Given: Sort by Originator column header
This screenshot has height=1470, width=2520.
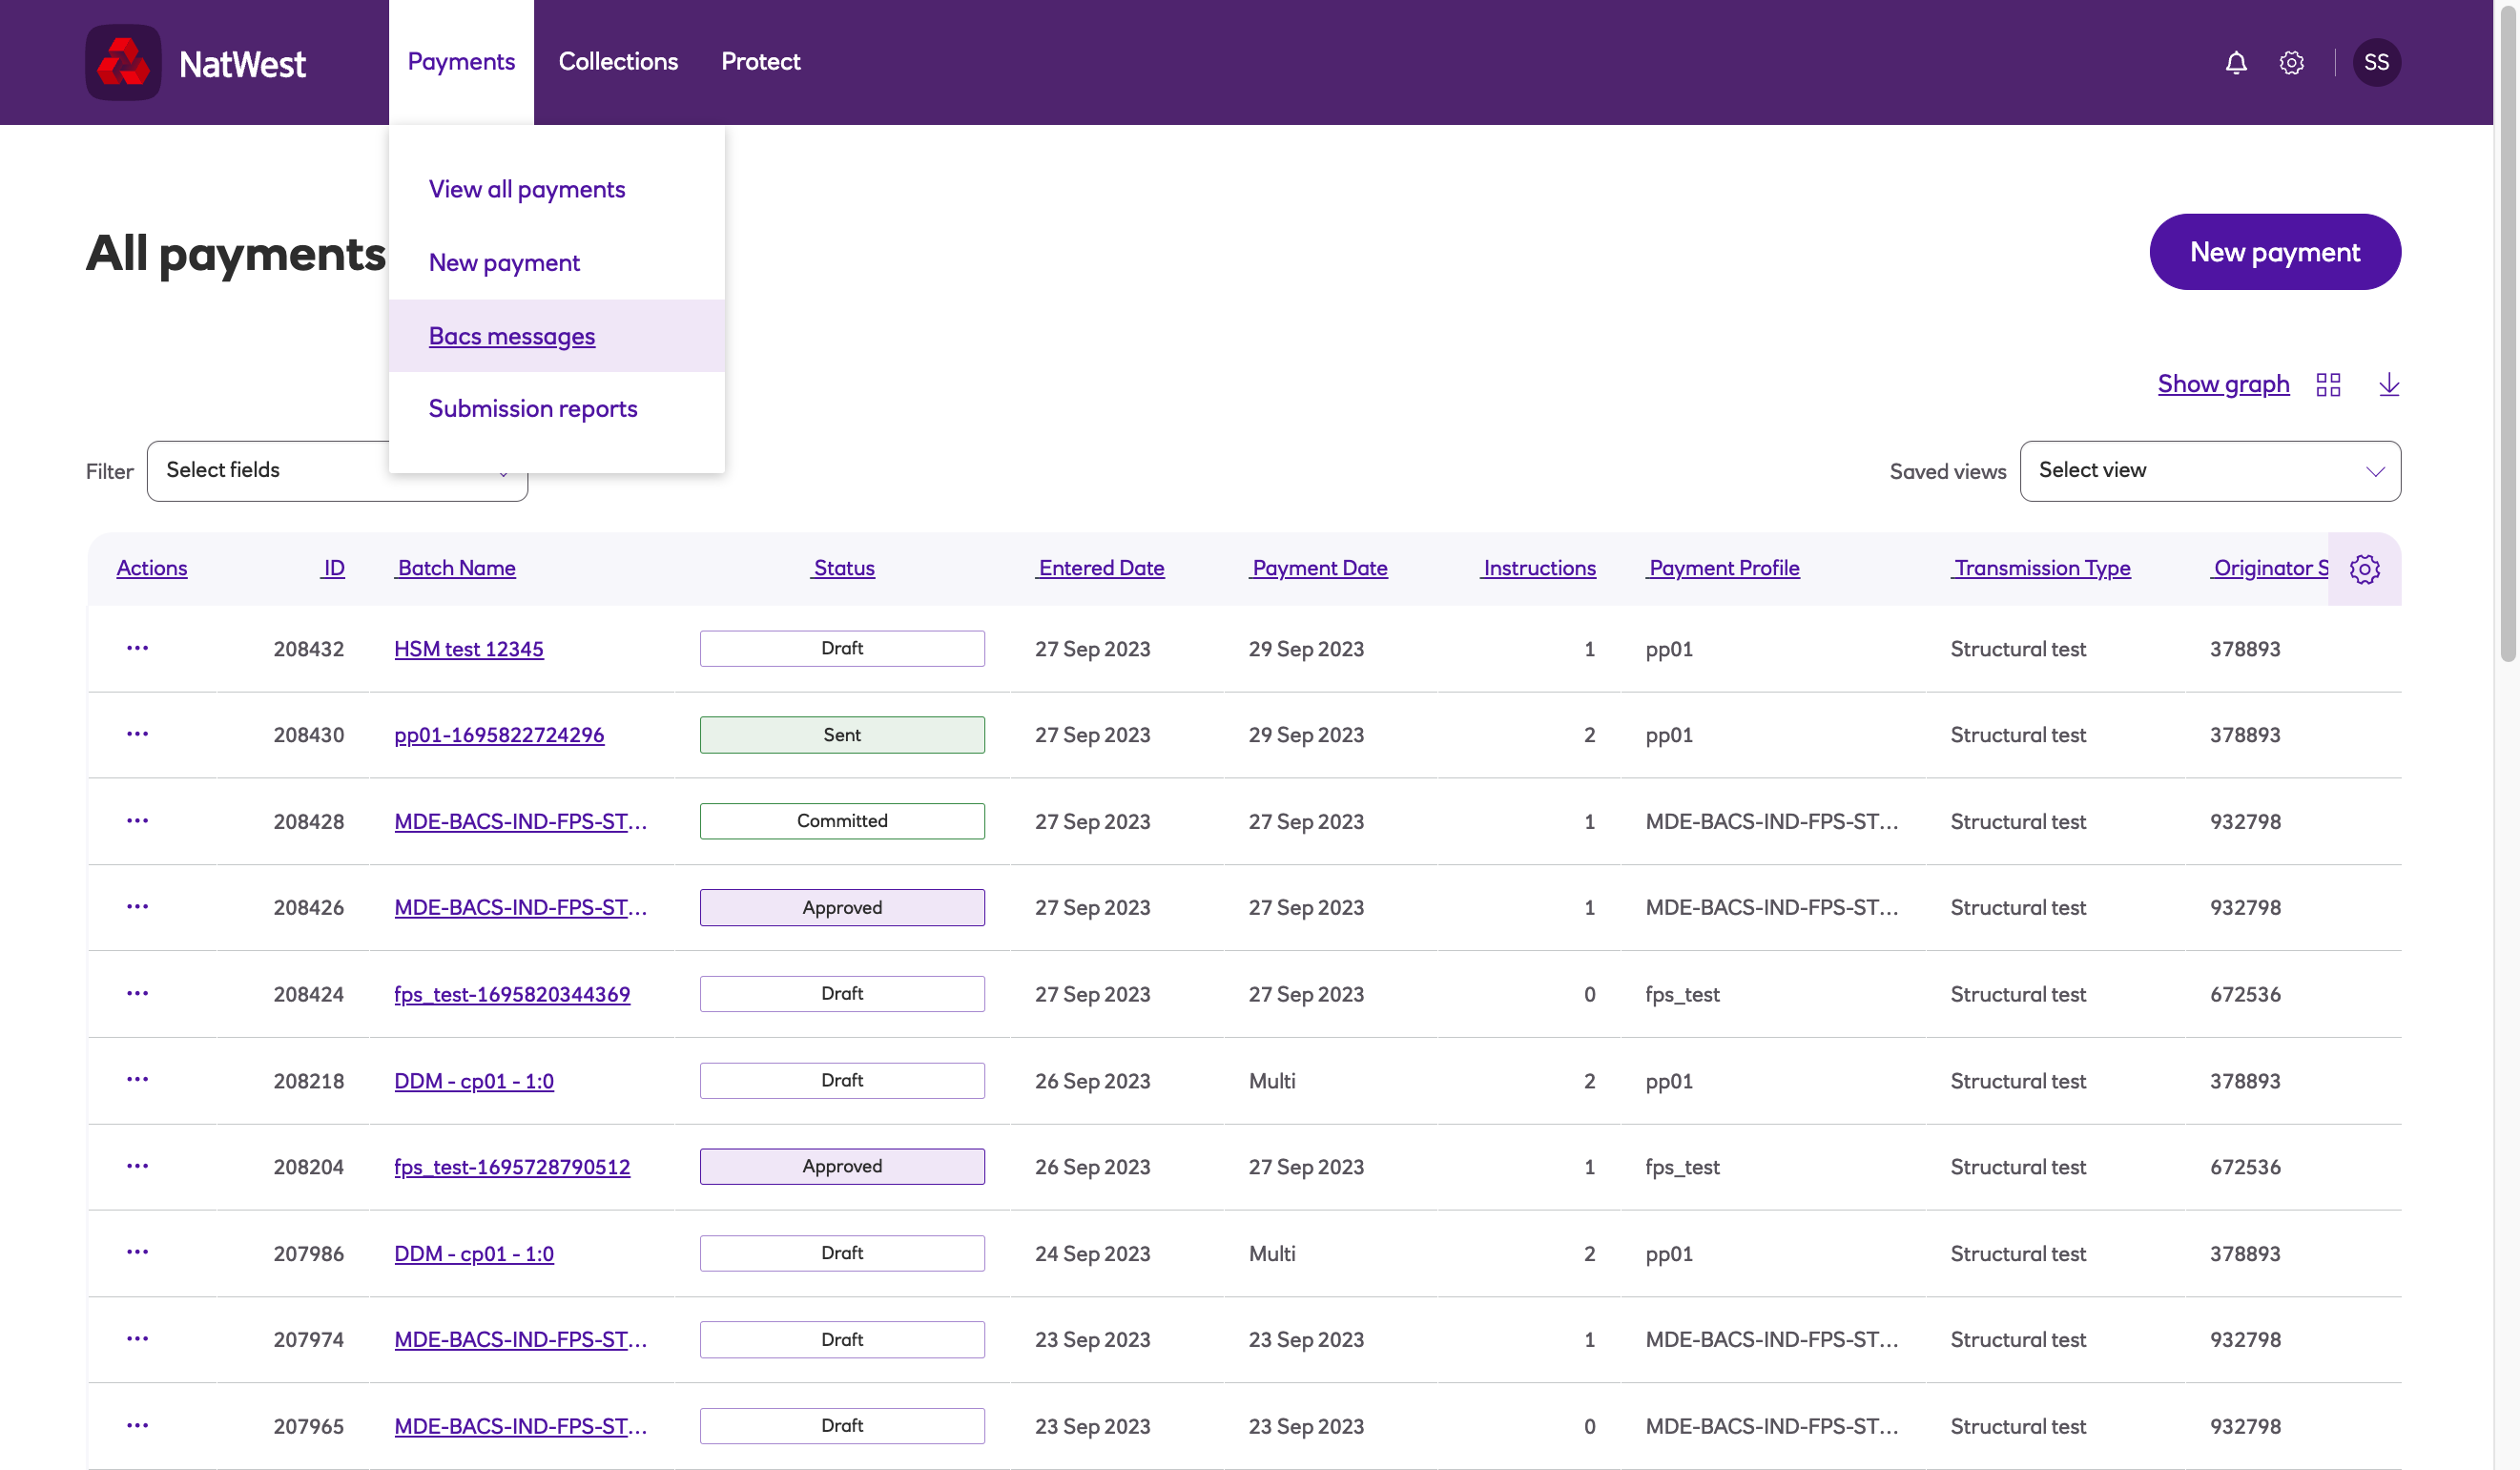Looking at the screenshot, I should click(2269, 568).
